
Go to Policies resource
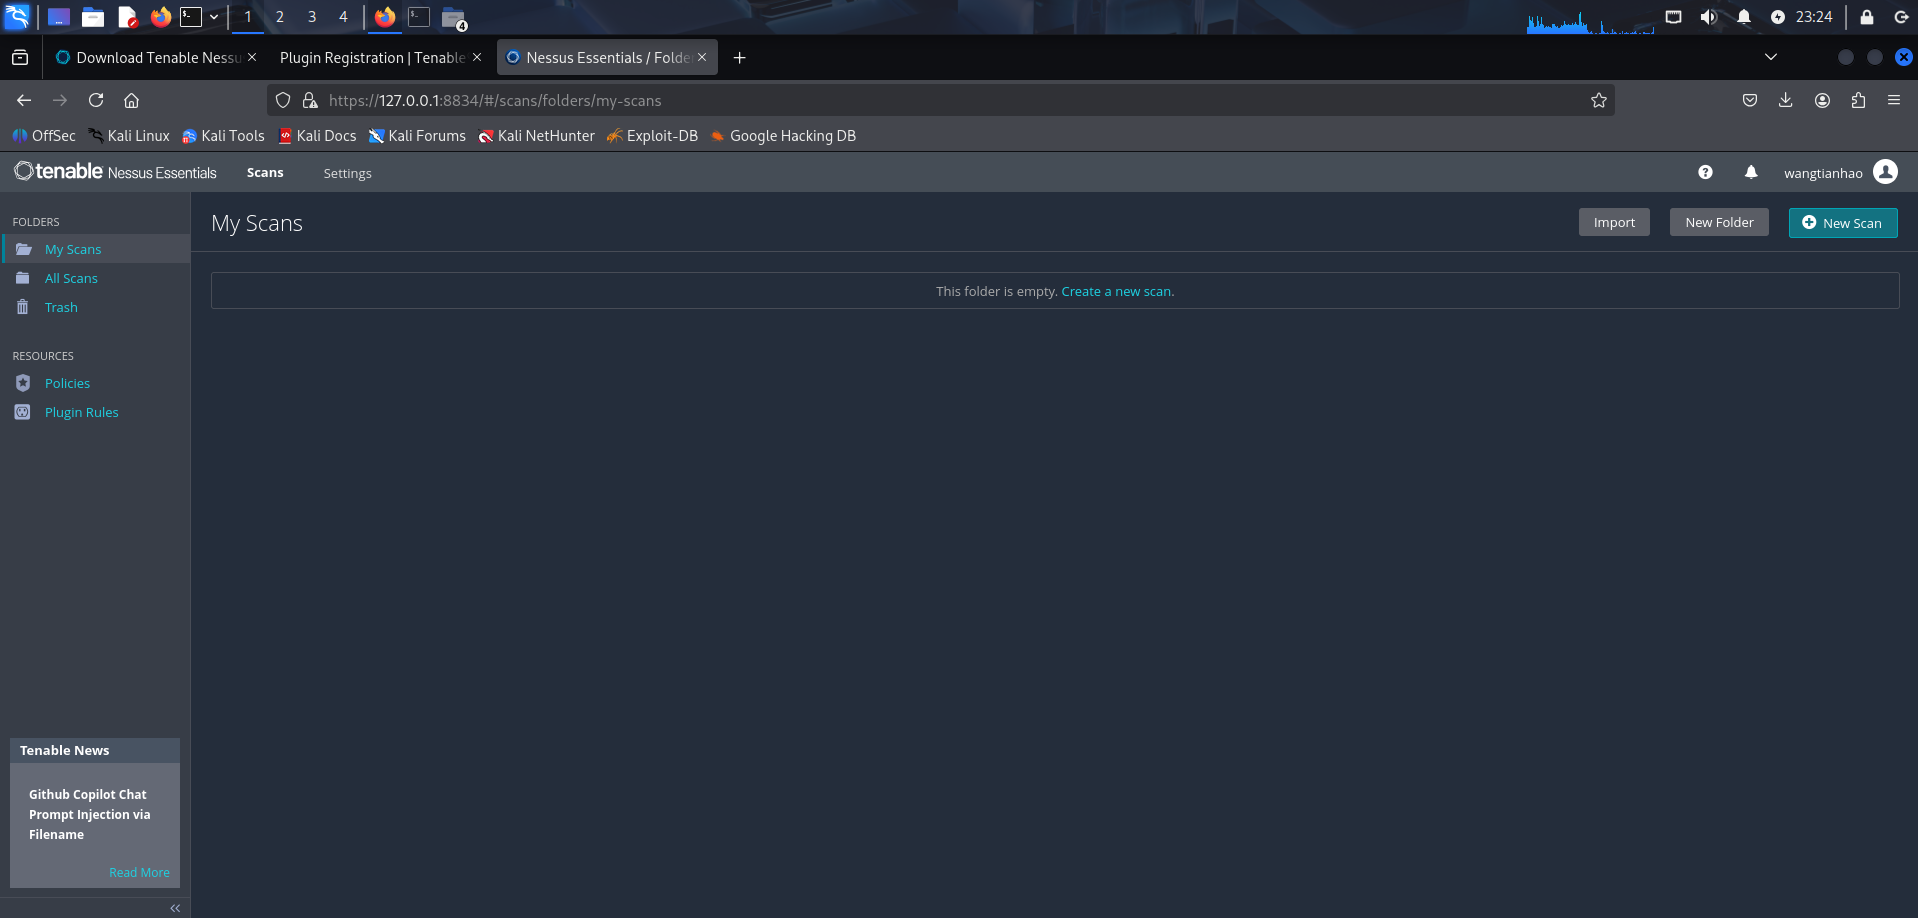(x=67, y=383)
